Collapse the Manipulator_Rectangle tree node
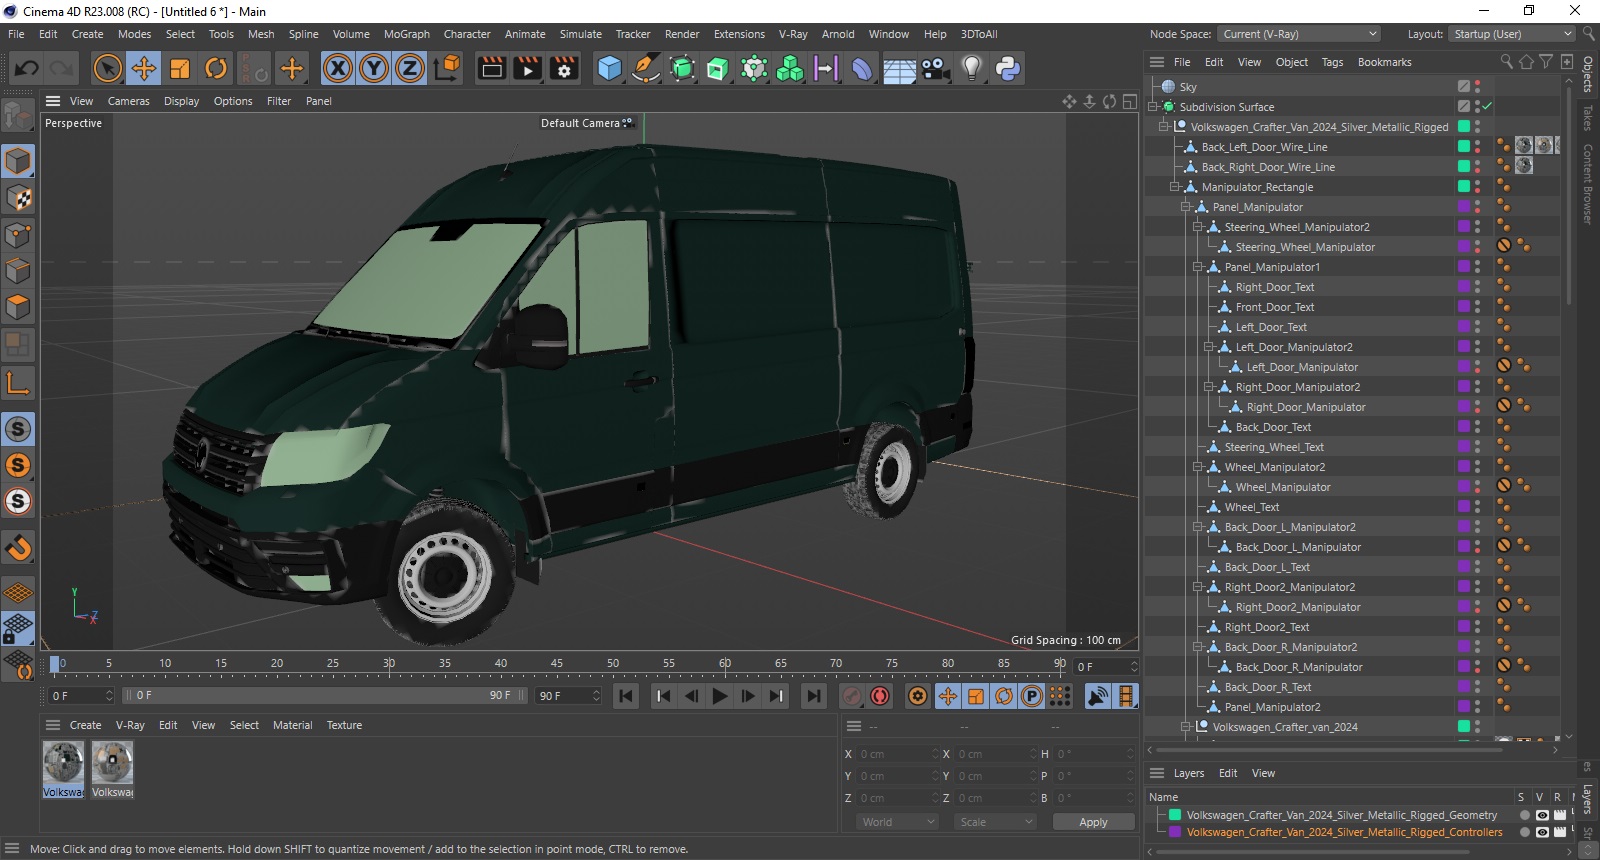 click(x=1175, y=187)
